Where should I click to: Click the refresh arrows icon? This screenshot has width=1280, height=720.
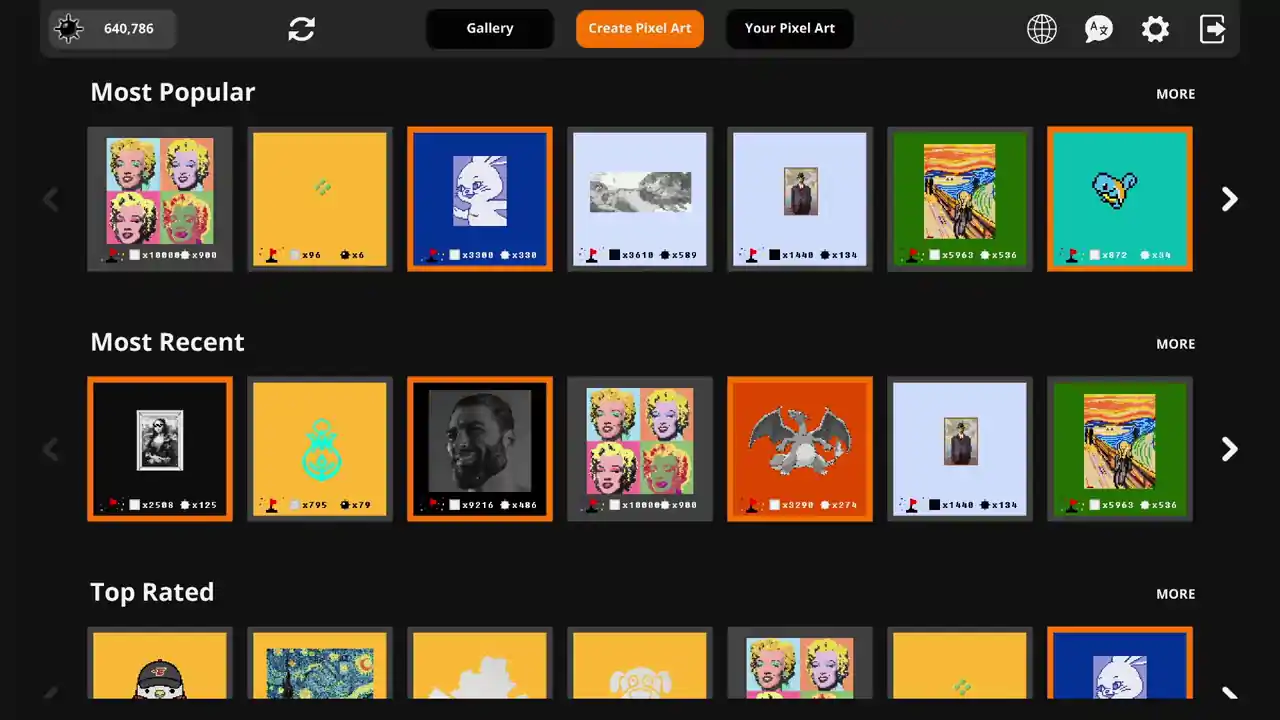301,29
